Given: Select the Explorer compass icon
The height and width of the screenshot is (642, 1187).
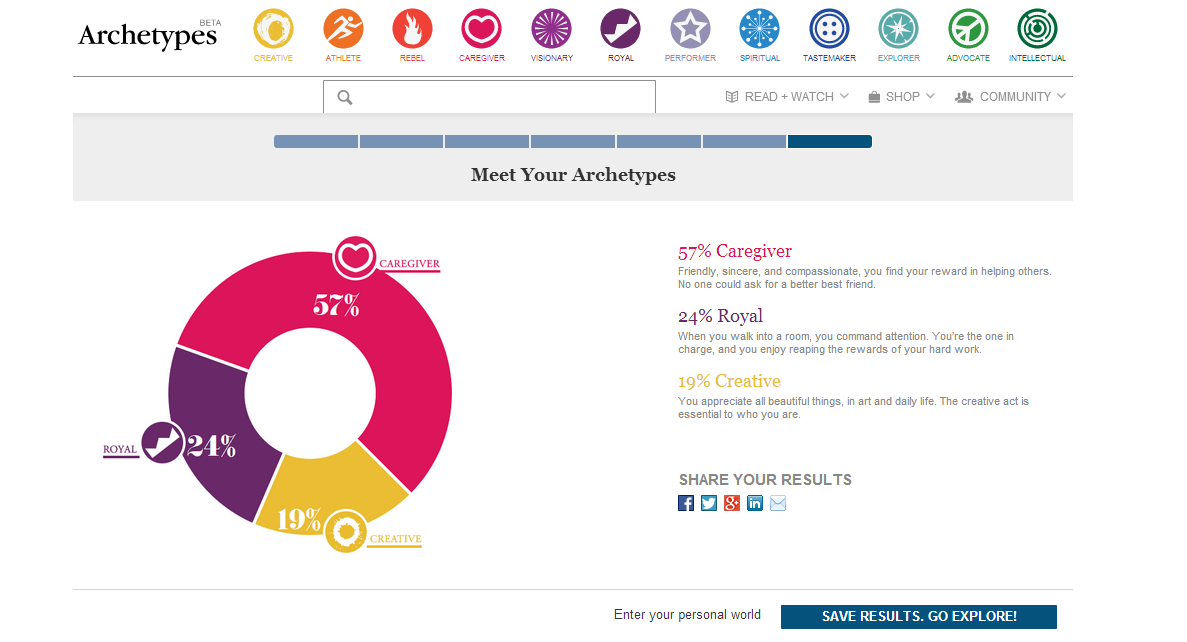Looking at the screenshot, I should 898,29.
